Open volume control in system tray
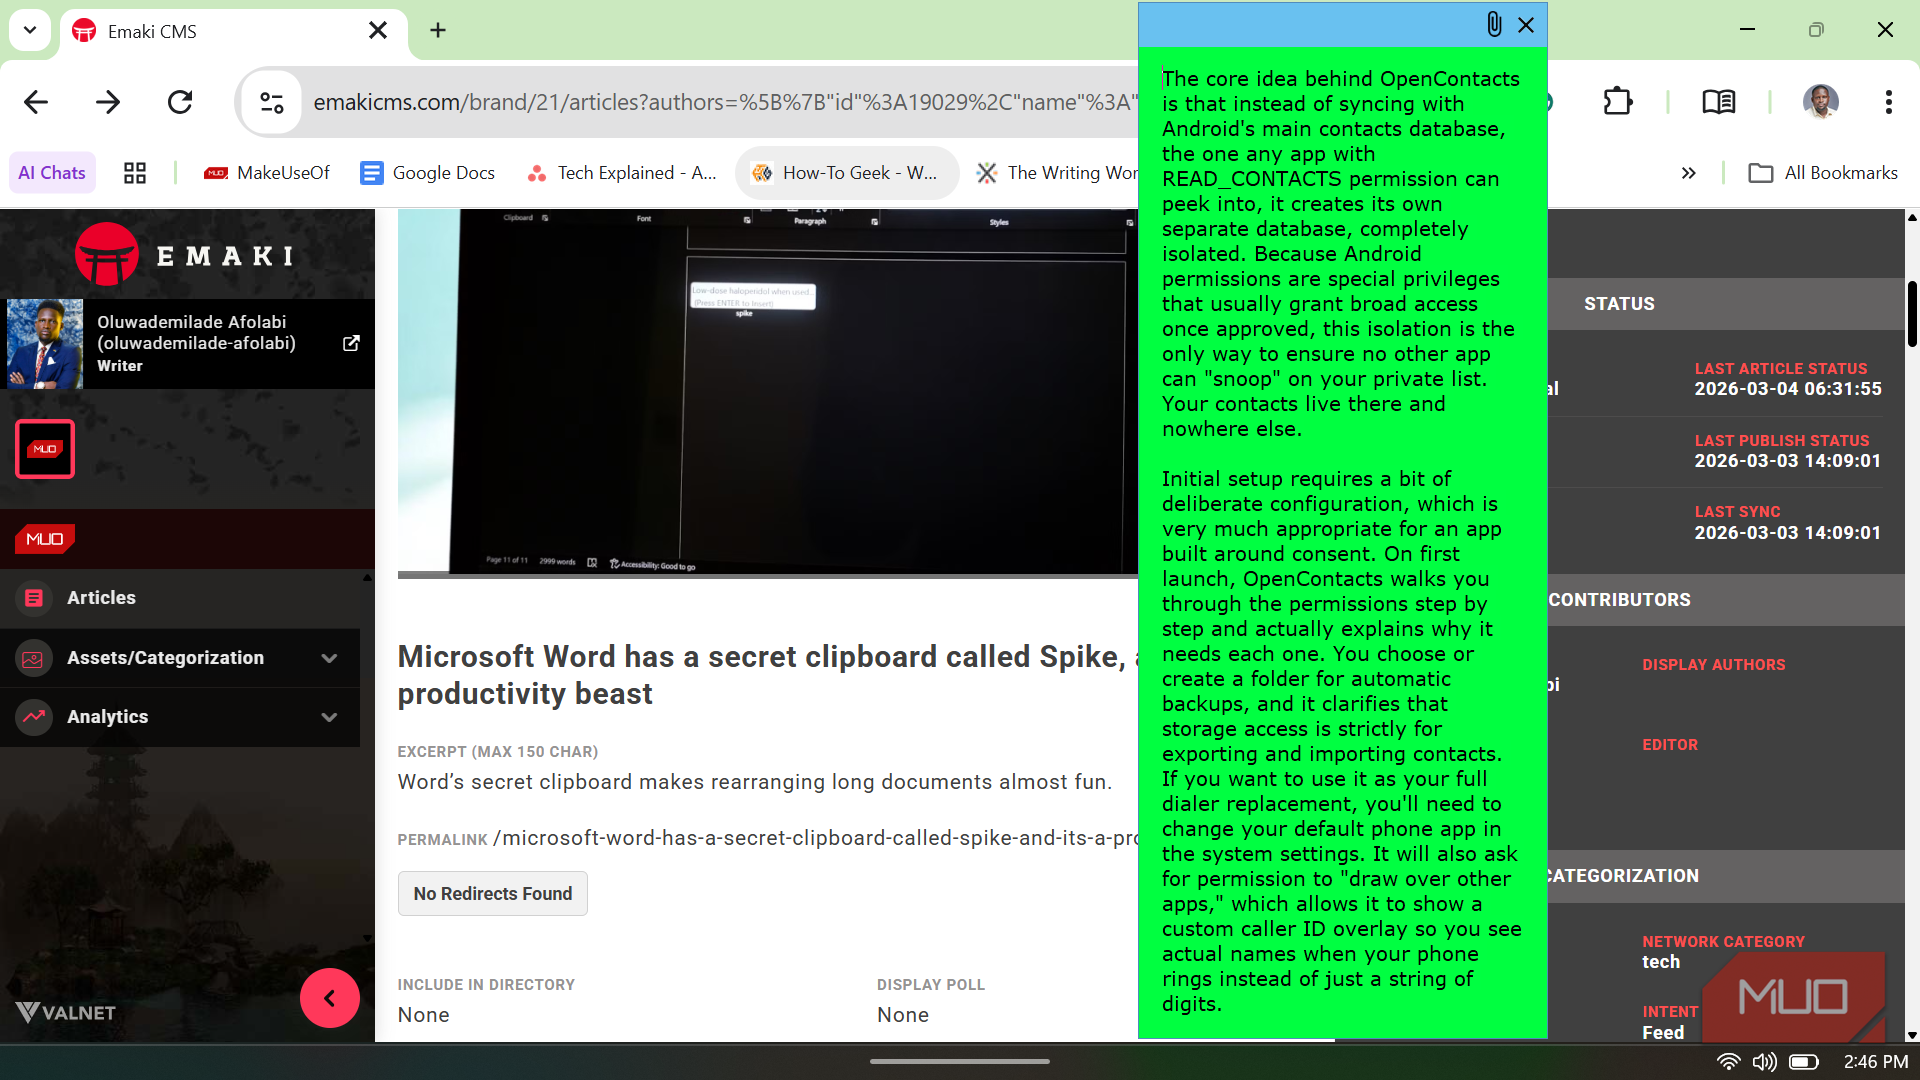This screenshot has width=1920, height=1080. (1765, 1062)
